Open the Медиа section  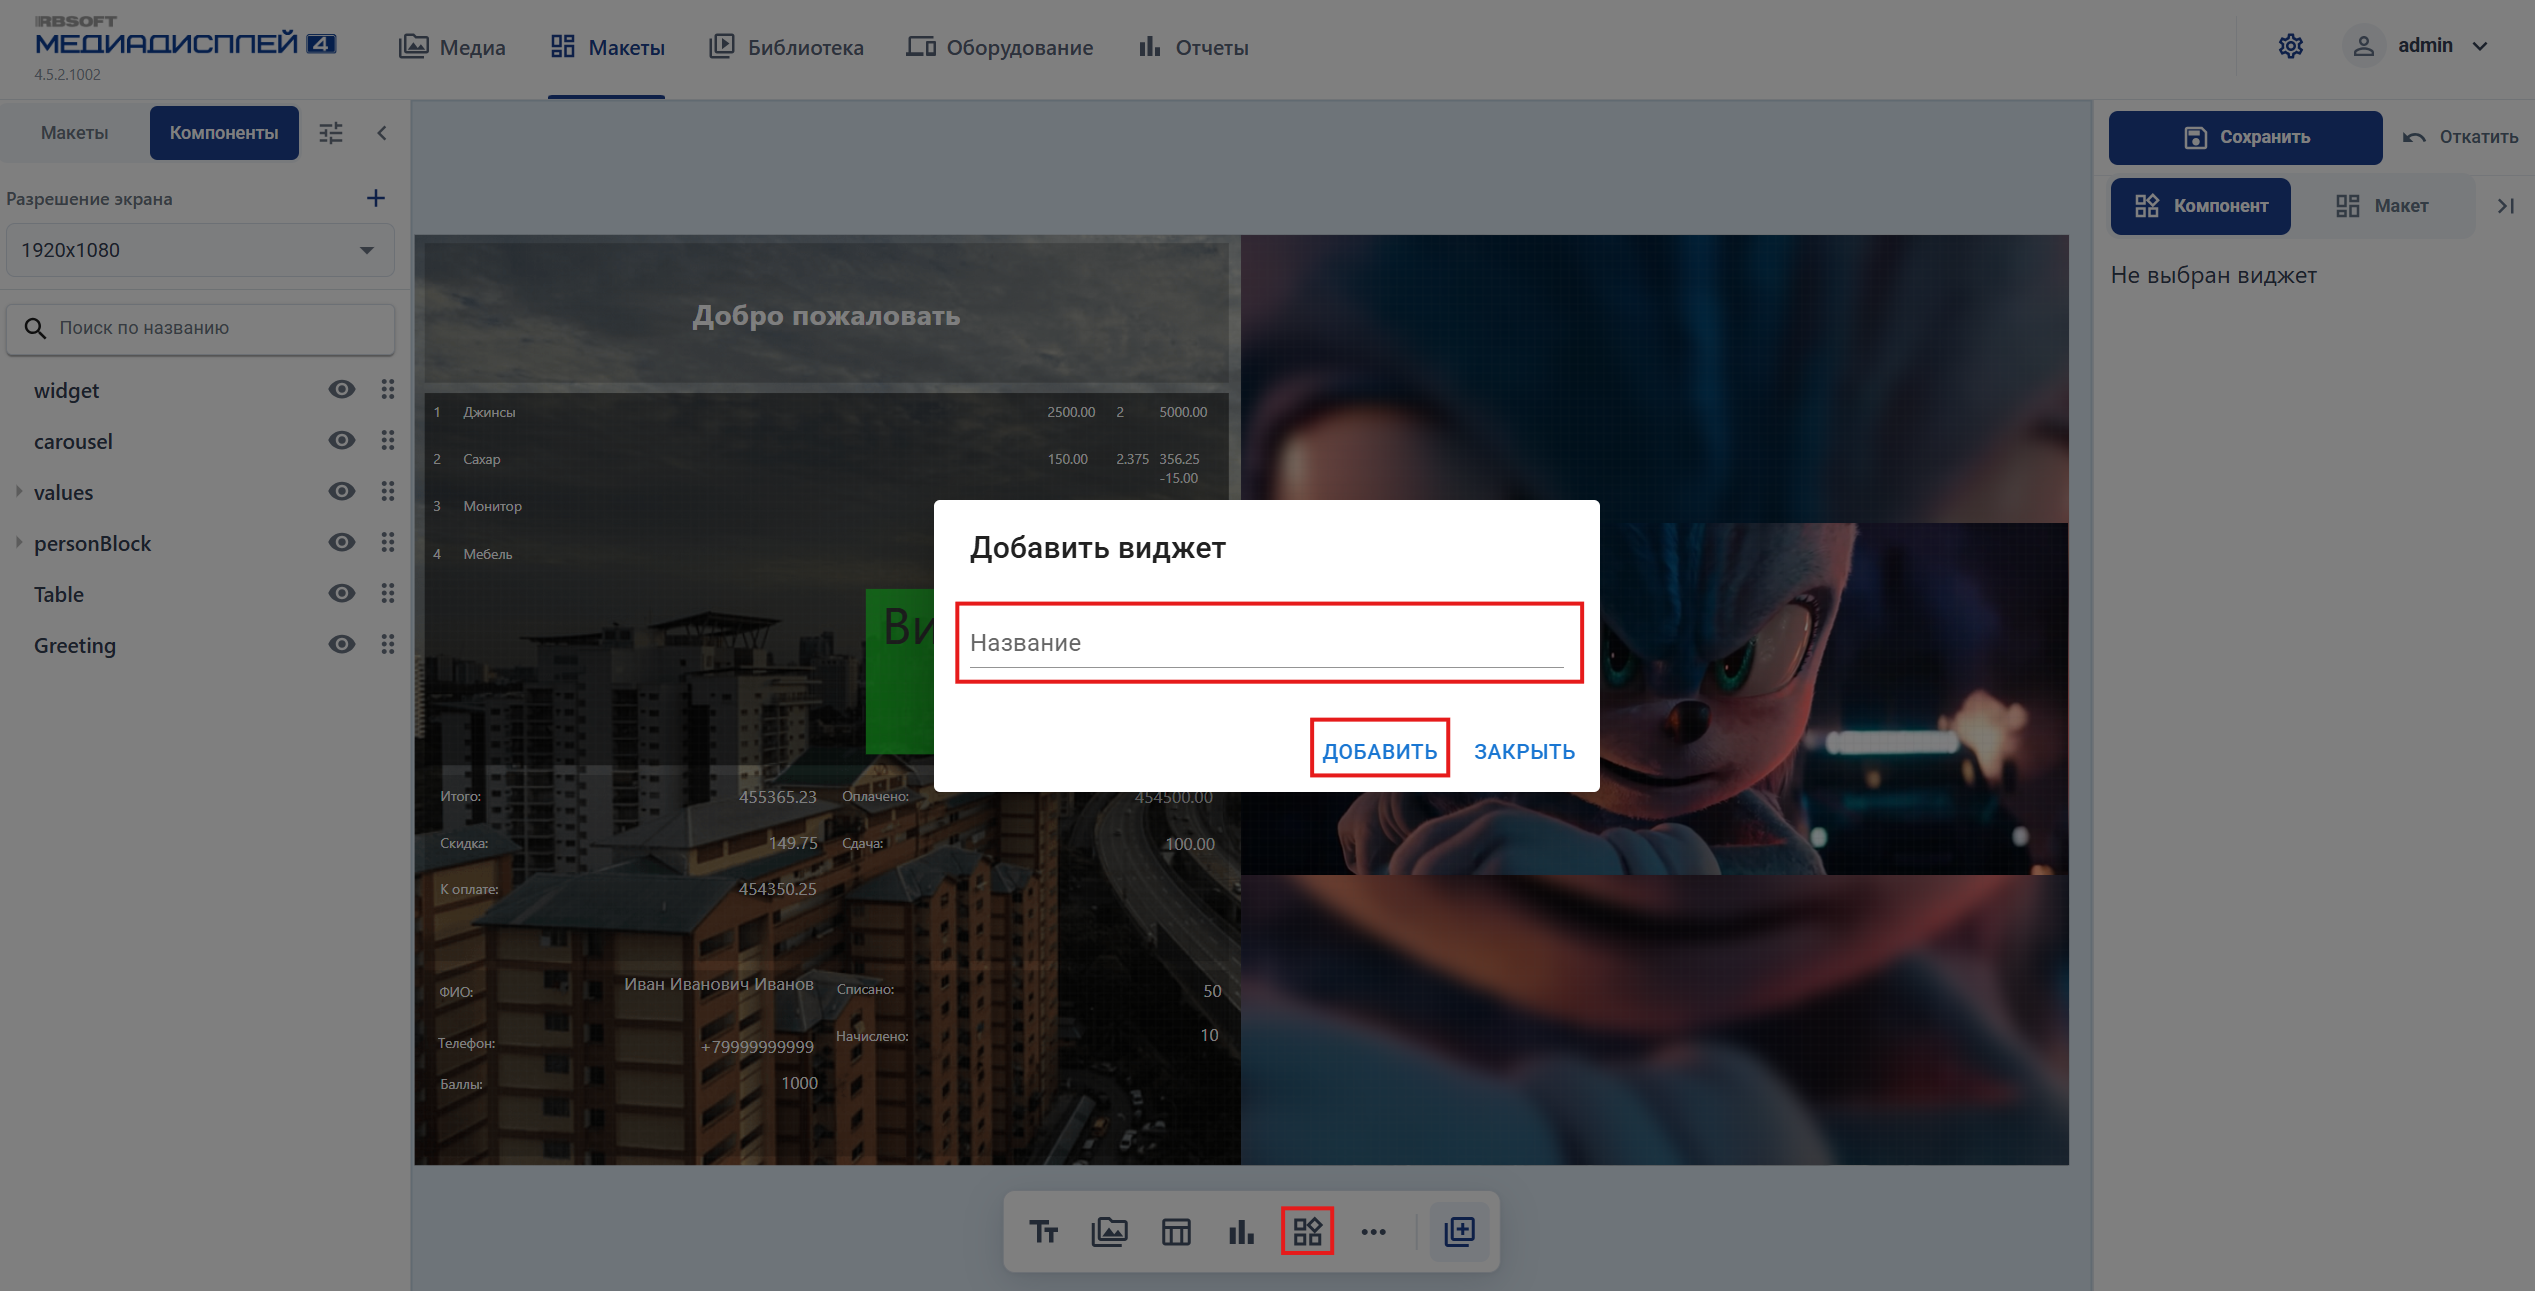pyautogui.click(x=452, y=47)
